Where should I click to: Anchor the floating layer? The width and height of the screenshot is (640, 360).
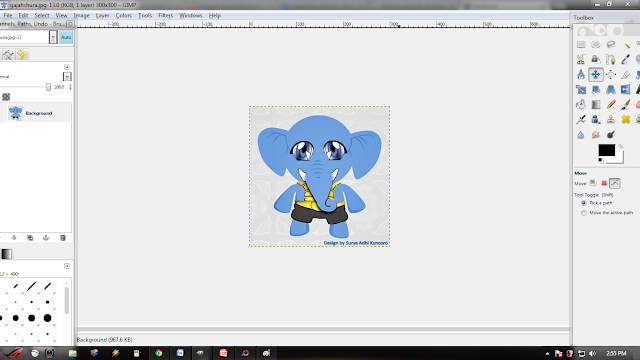(46, 238)
